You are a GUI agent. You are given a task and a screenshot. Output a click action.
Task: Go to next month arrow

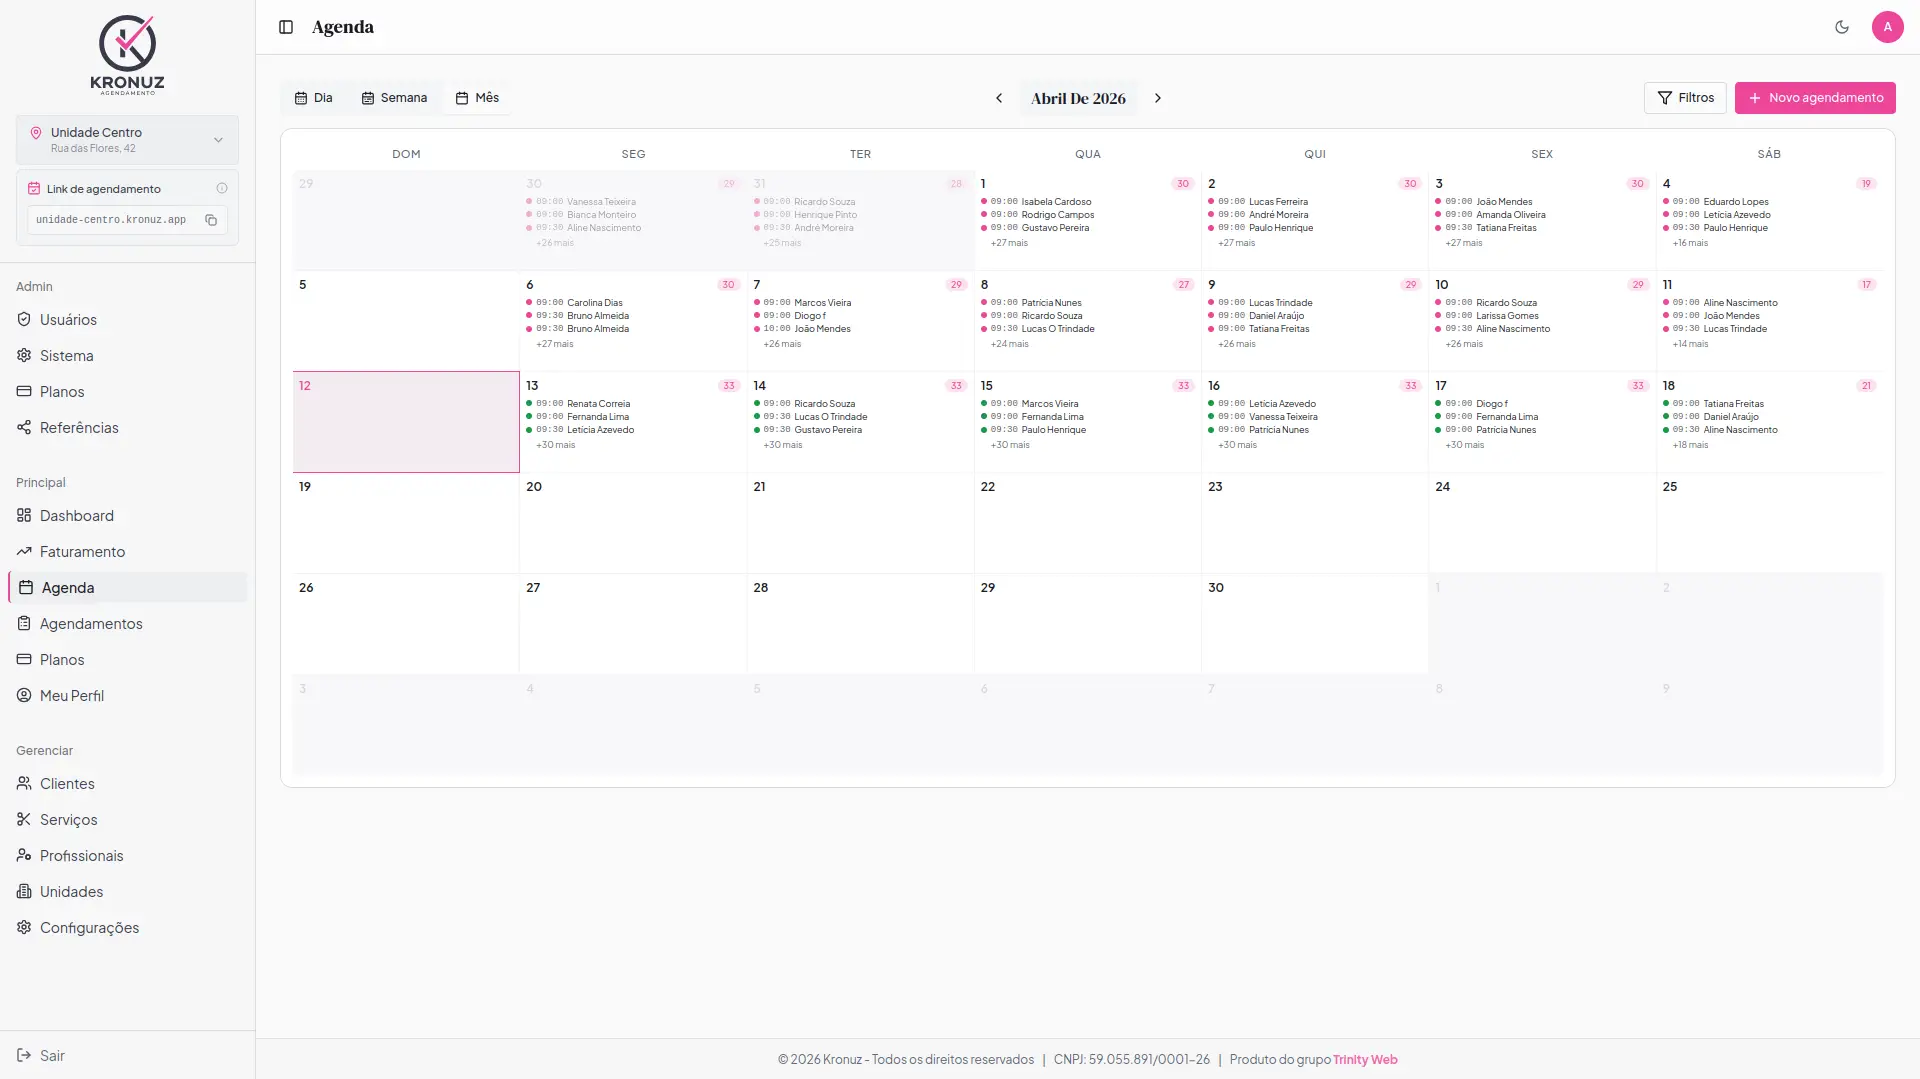pyautogui.click(x=1158, y=98)
